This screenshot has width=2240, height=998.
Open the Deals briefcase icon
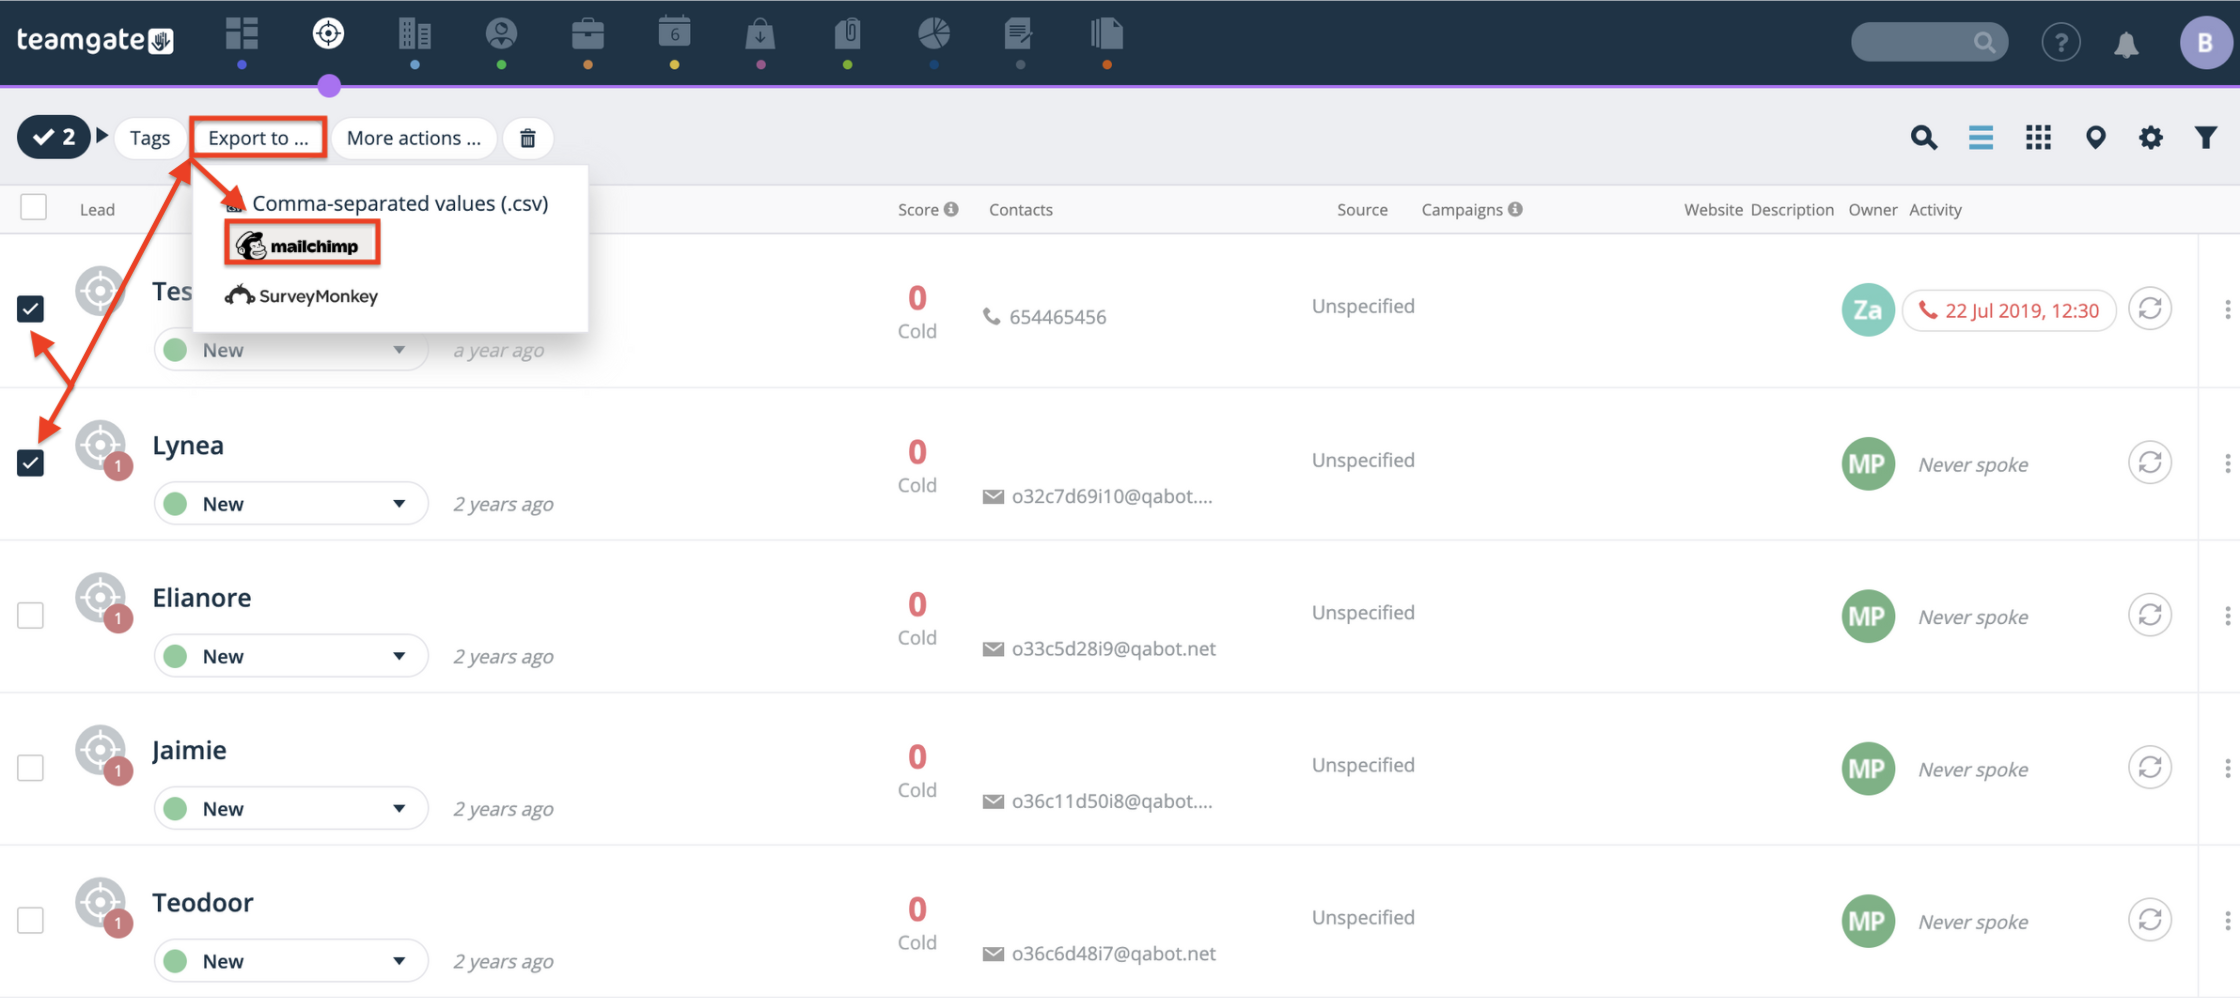[x=588, y=35]
